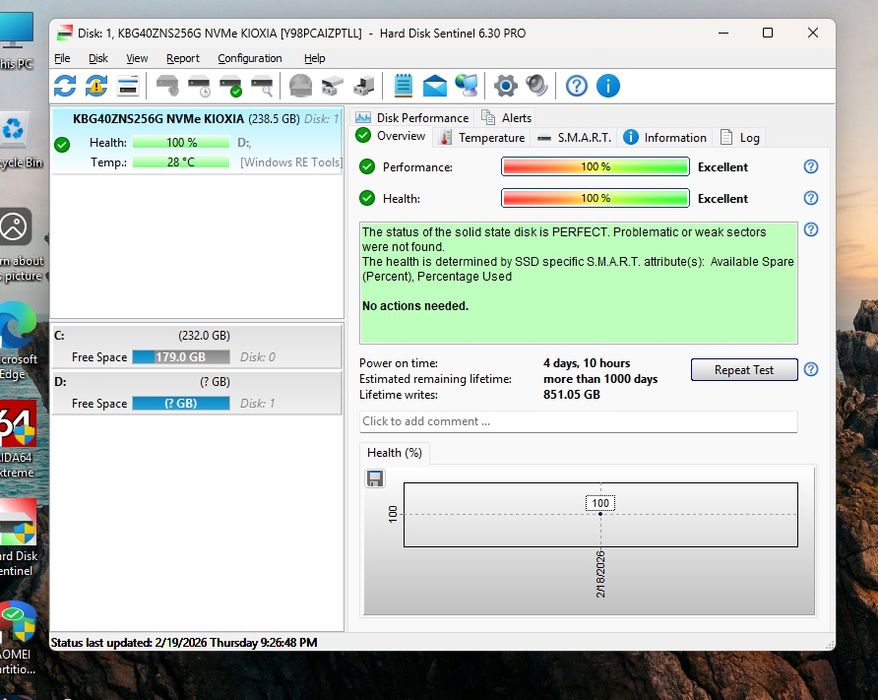Viewport: 878px width, 700px height.
Task: Click the blue Refresh arrows toolbar icon
Action: click(x=65, y=86)
